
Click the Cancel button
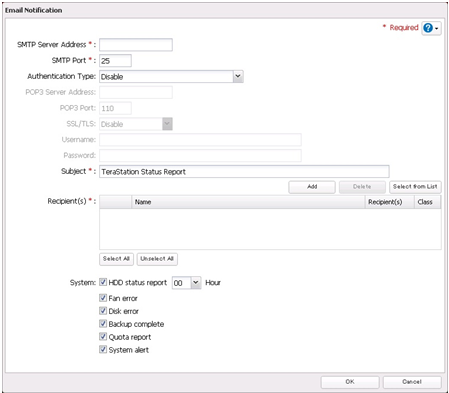(412, 382)
